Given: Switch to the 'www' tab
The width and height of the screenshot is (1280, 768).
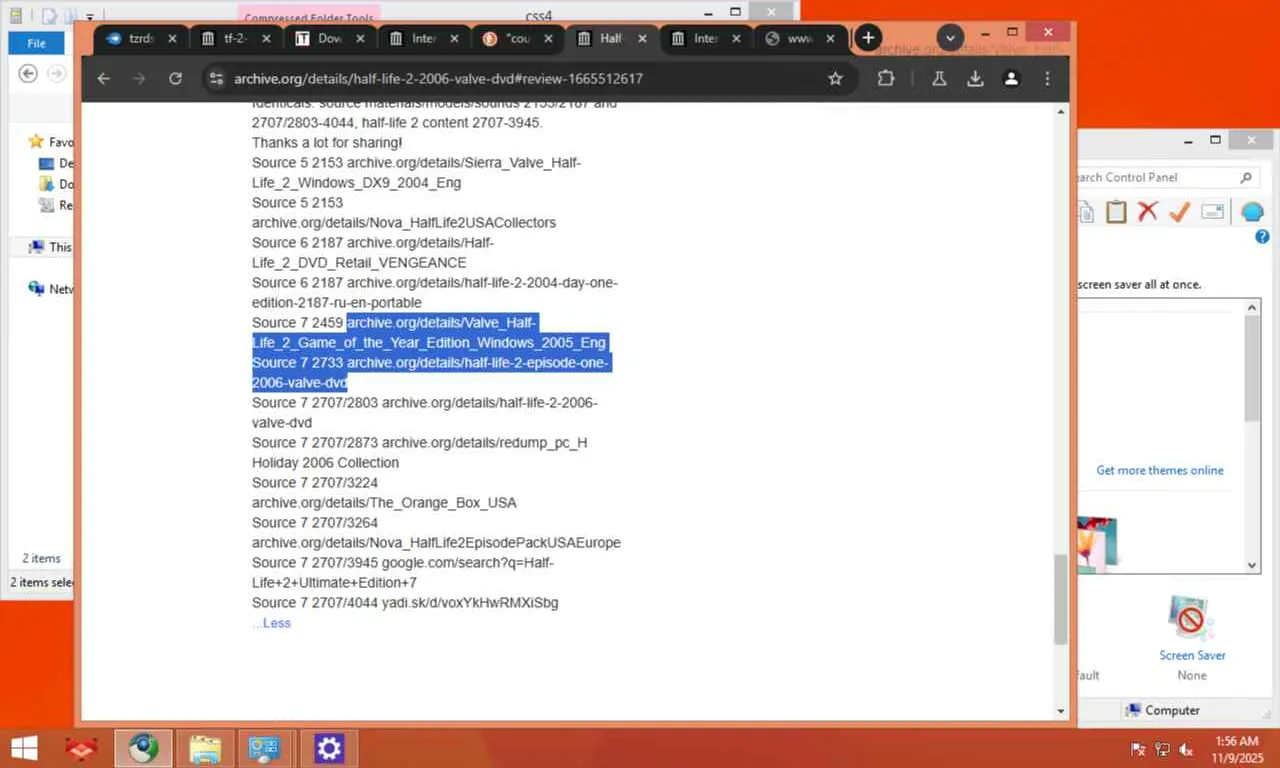Looking at the screenshot, I should [x=800, y=38].
